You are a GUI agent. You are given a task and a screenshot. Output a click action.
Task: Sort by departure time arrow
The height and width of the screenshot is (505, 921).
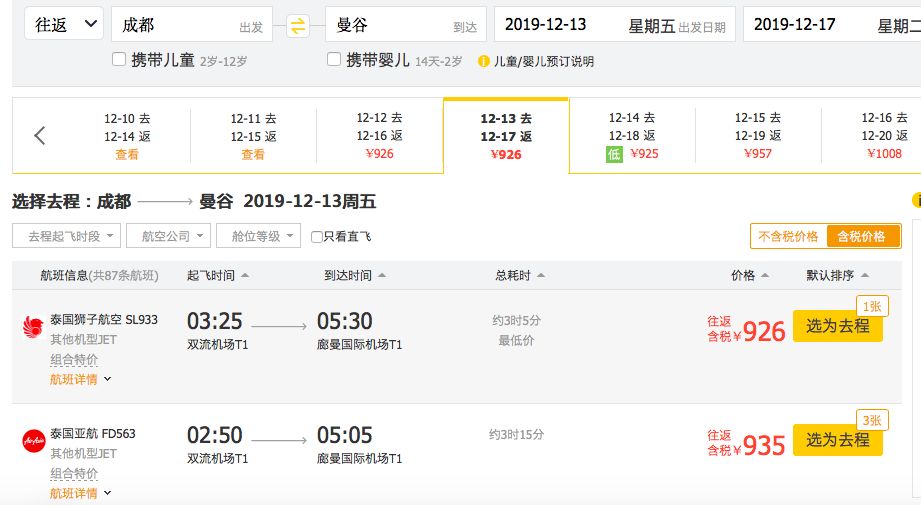click(245, 275)
